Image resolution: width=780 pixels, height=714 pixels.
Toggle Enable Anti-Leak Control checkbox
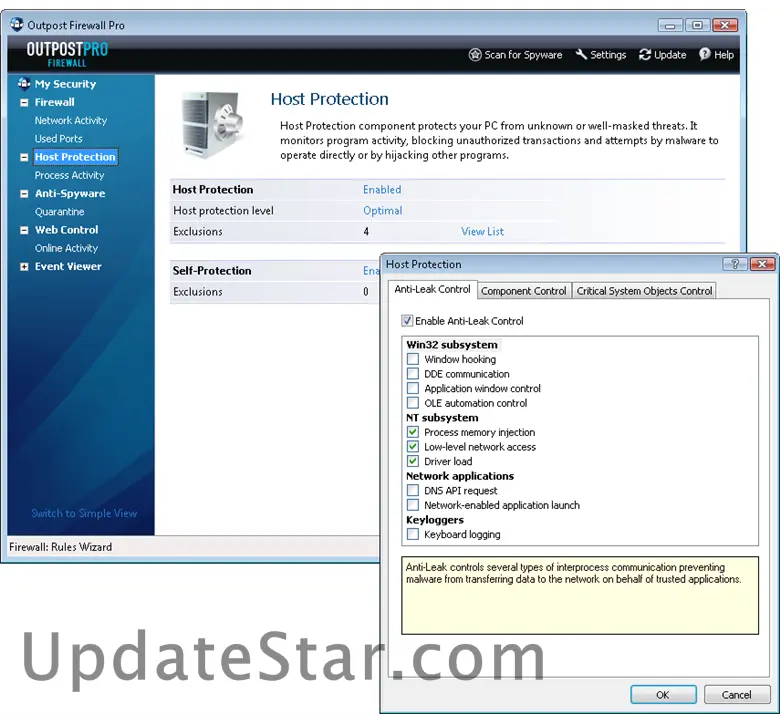tap(407, 321)
